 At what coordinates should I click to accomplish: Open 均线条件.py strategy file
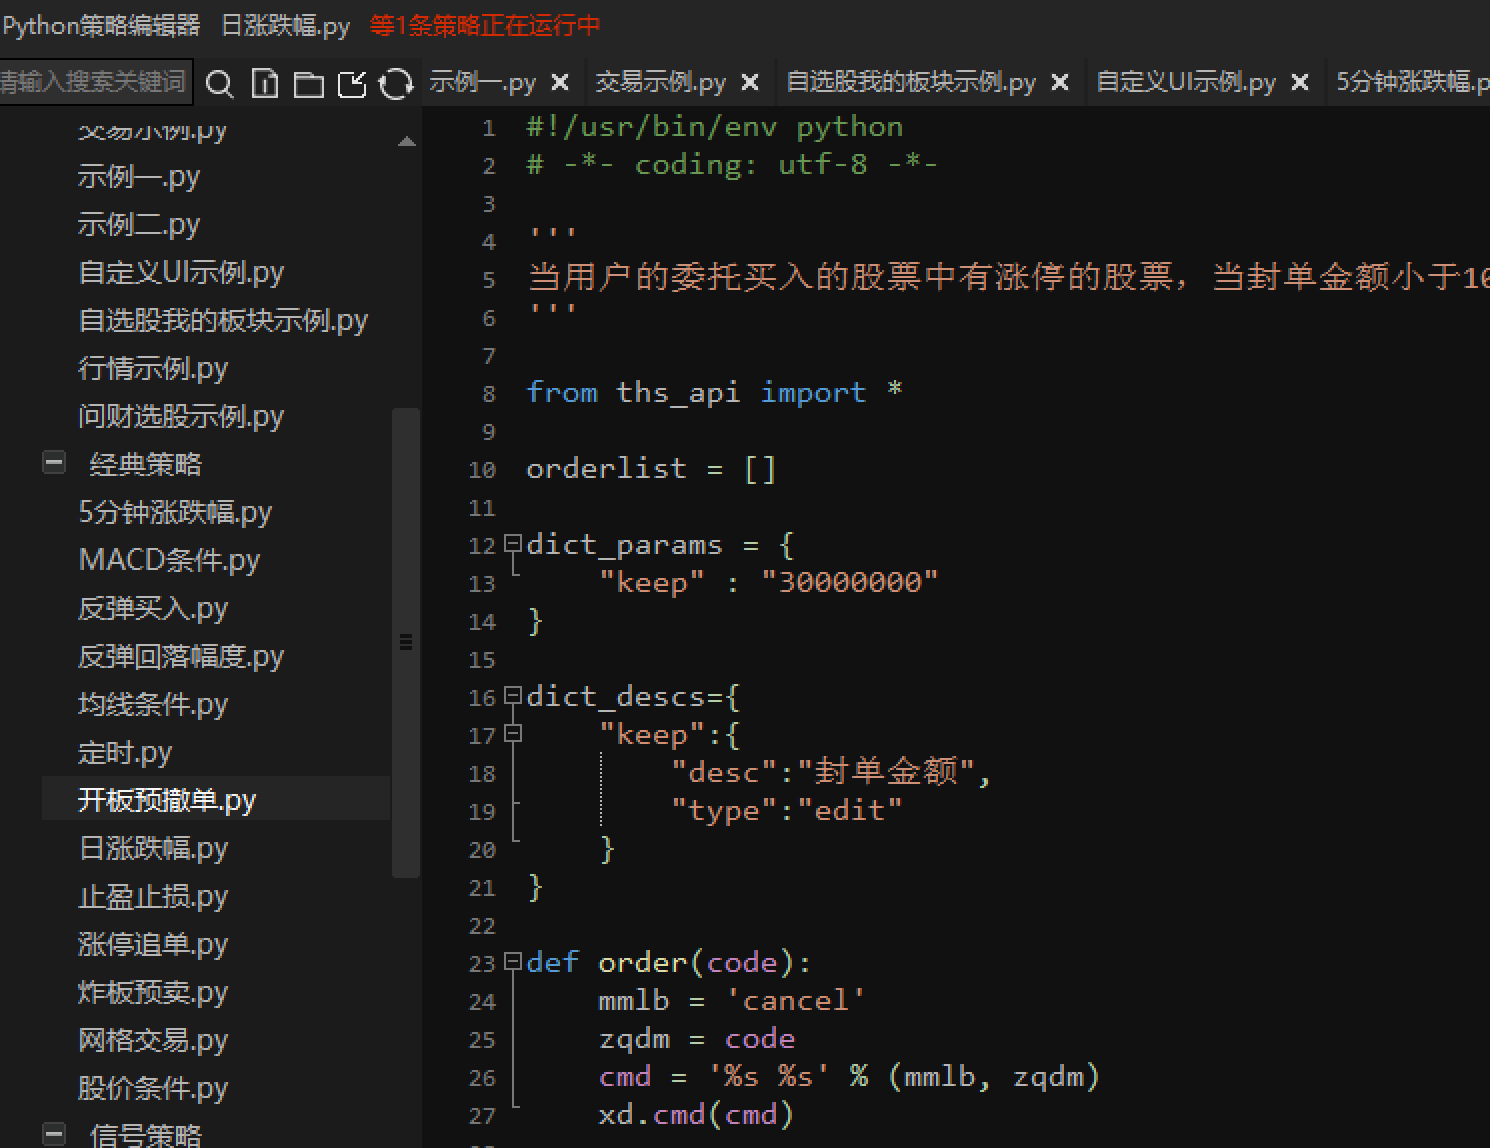(153, 704)
